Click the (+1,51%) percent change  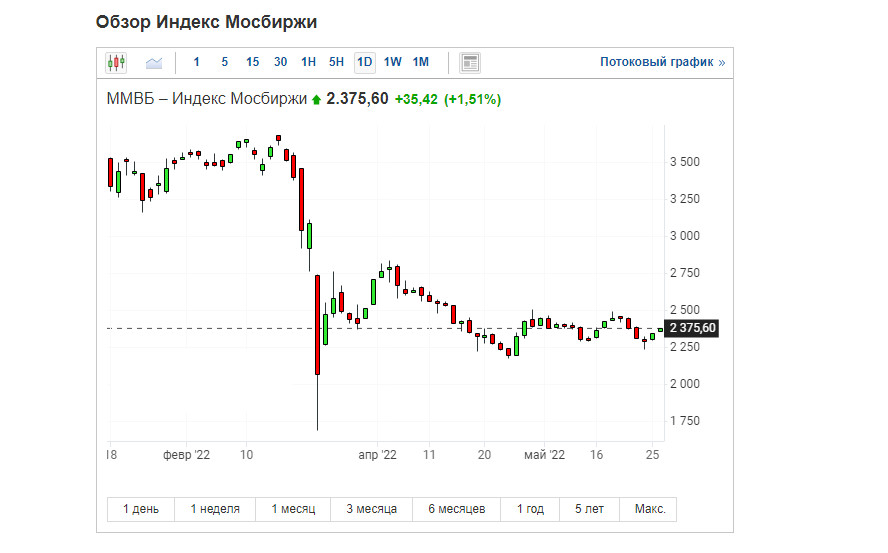473,100
